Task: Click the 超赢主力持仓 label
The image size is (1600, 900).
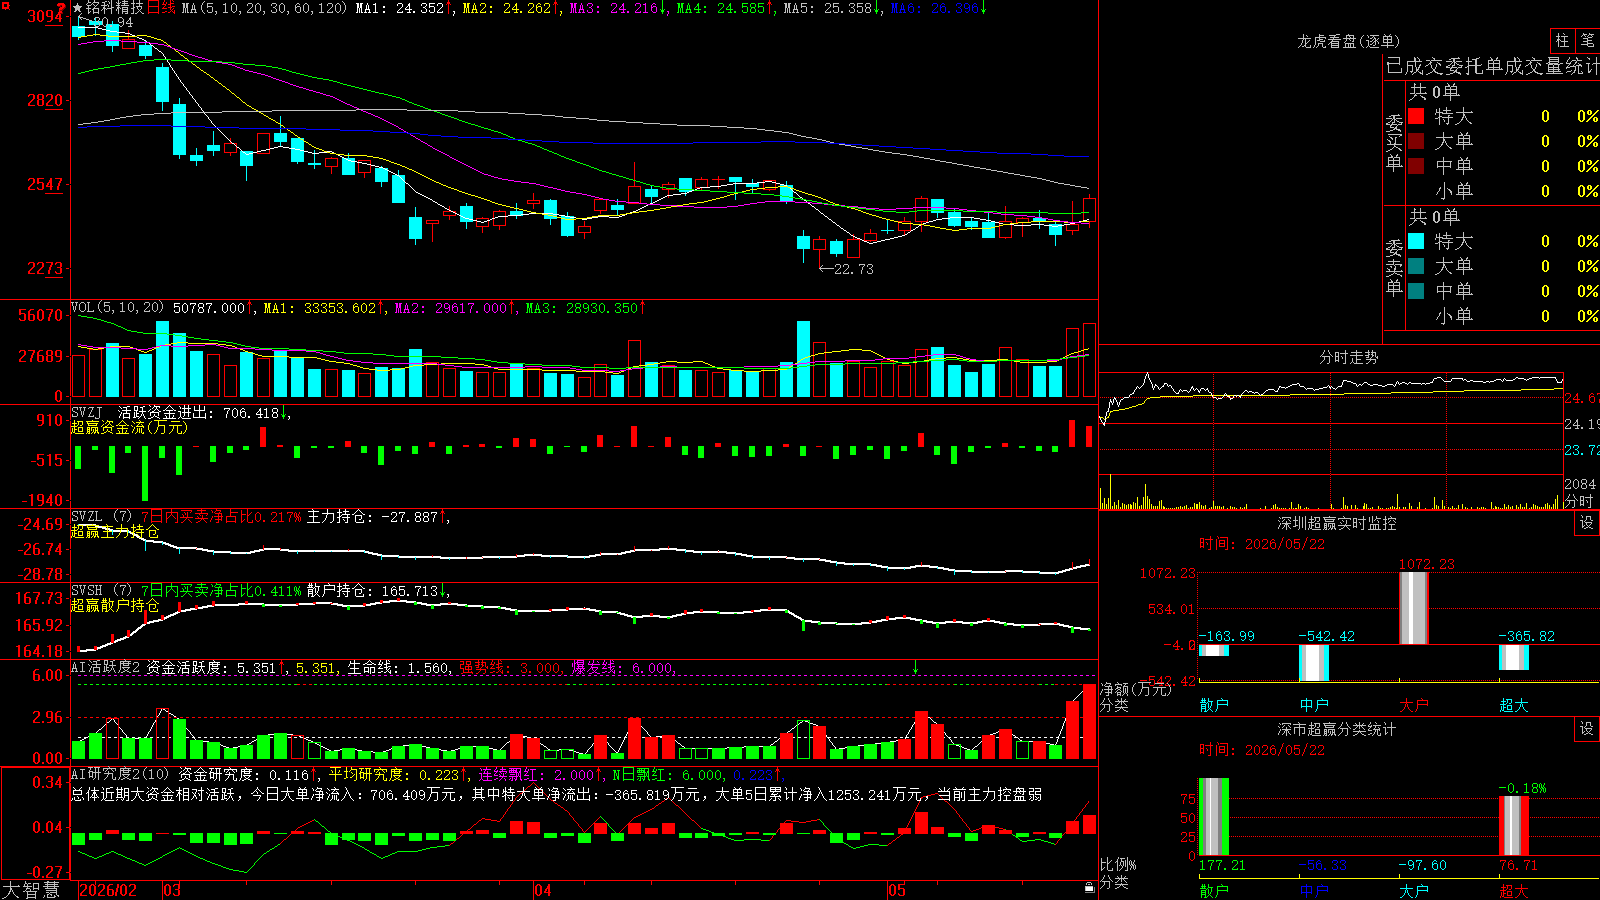Action: (x=115, y=532)
